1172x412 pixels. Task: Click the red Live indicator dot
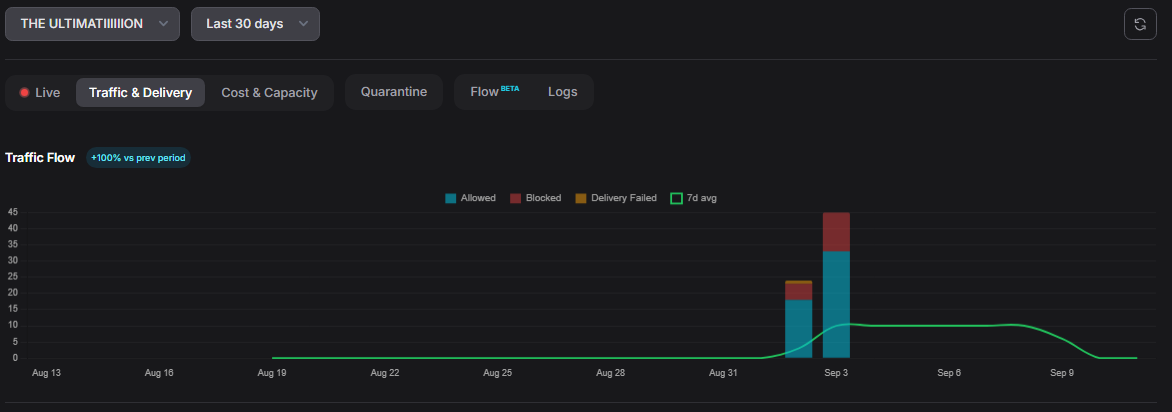24,93
